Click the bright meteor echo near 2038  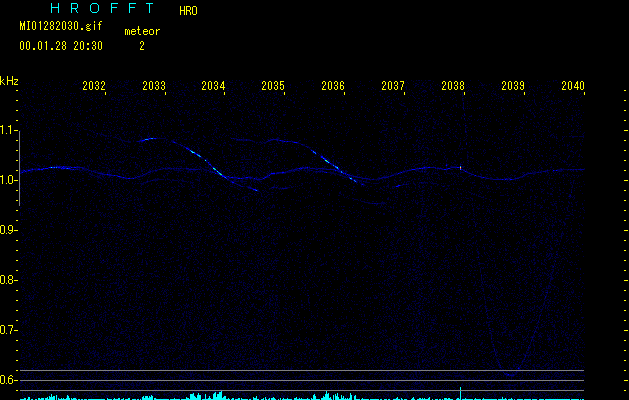pos(460,168)
